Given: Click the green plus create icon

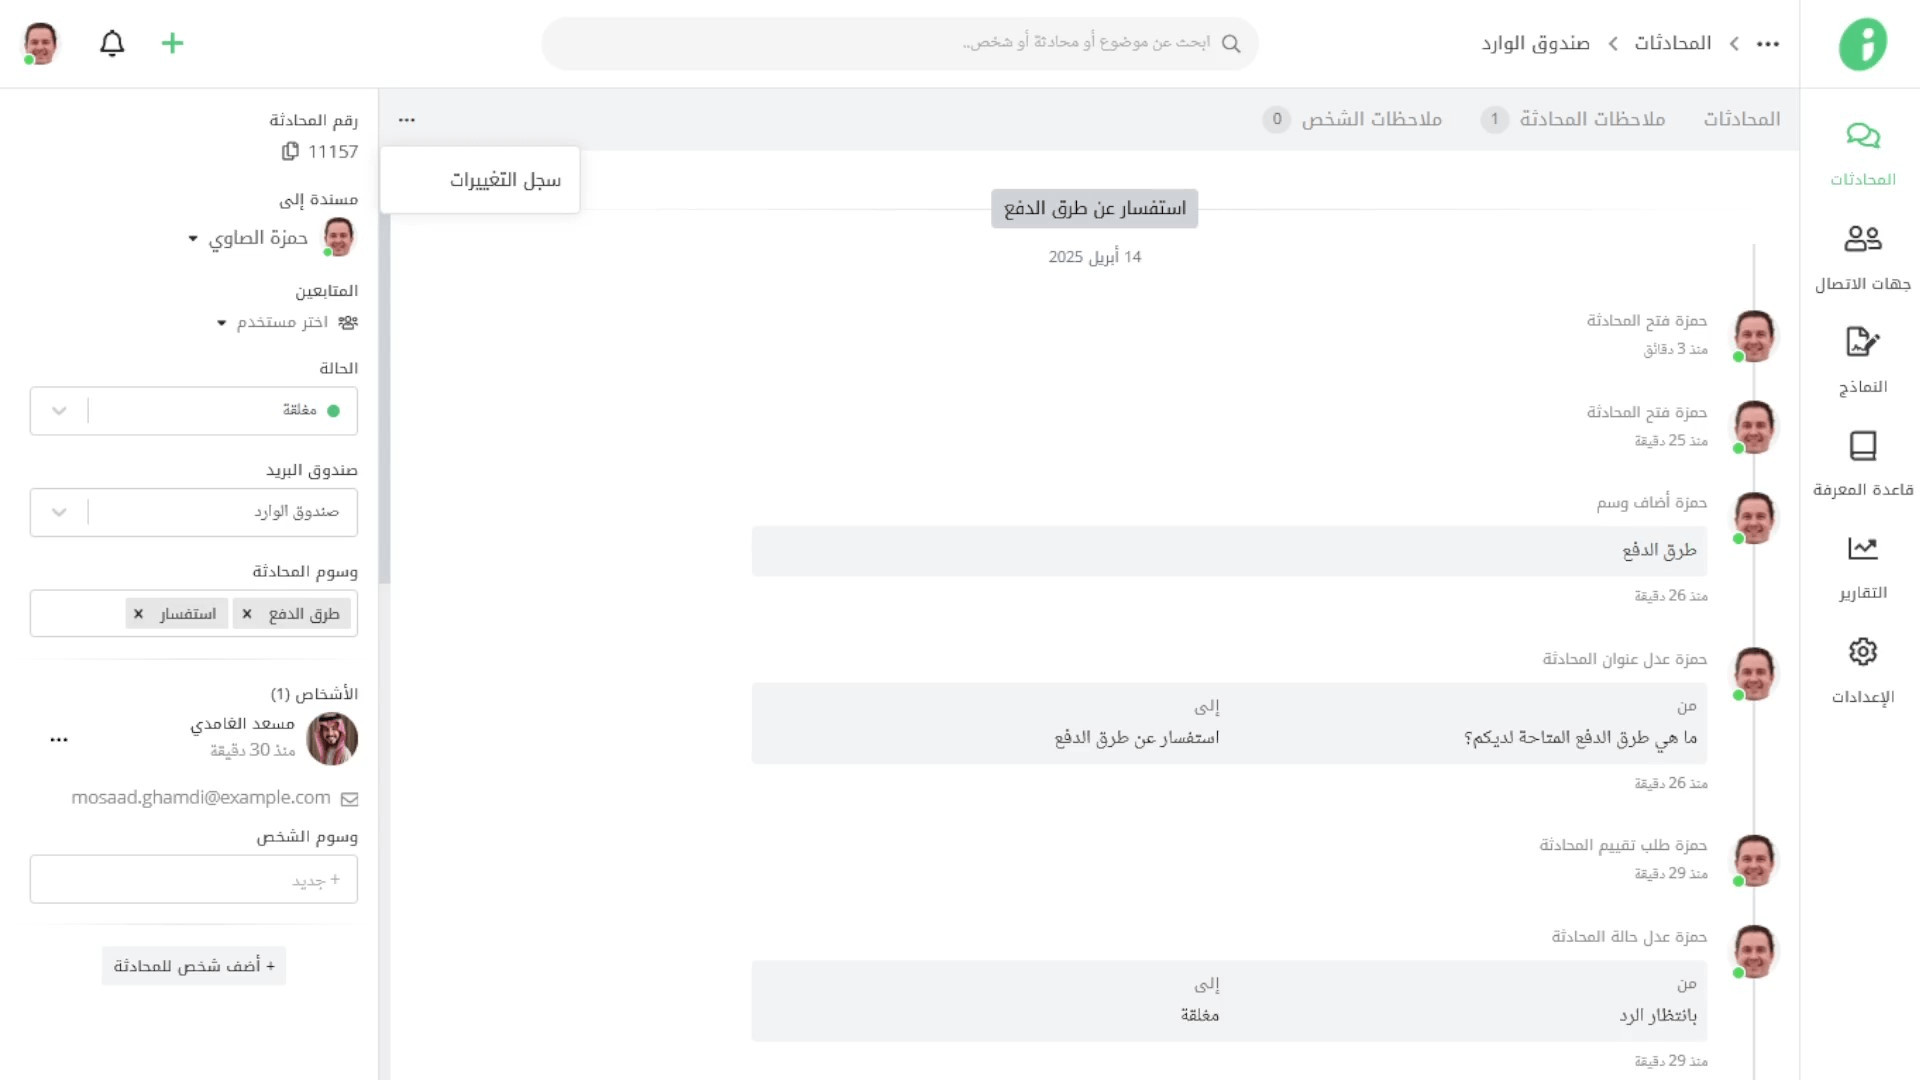Looking at the screenshot, I should (172, 43).
